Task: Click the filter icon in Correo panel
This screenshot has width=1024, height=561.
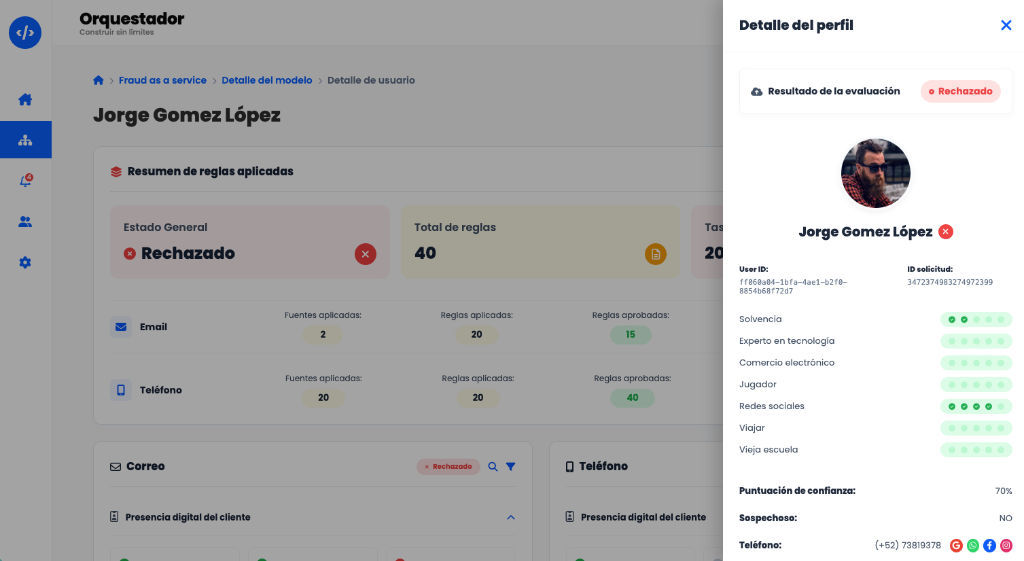Action: tap(511, 466)
